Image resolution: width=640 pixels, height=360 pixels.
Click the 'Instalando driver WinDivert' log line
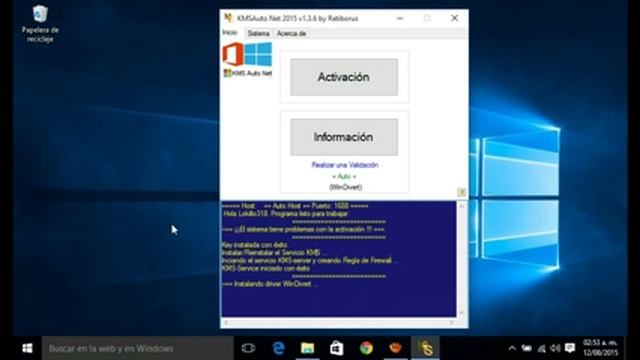270,284
